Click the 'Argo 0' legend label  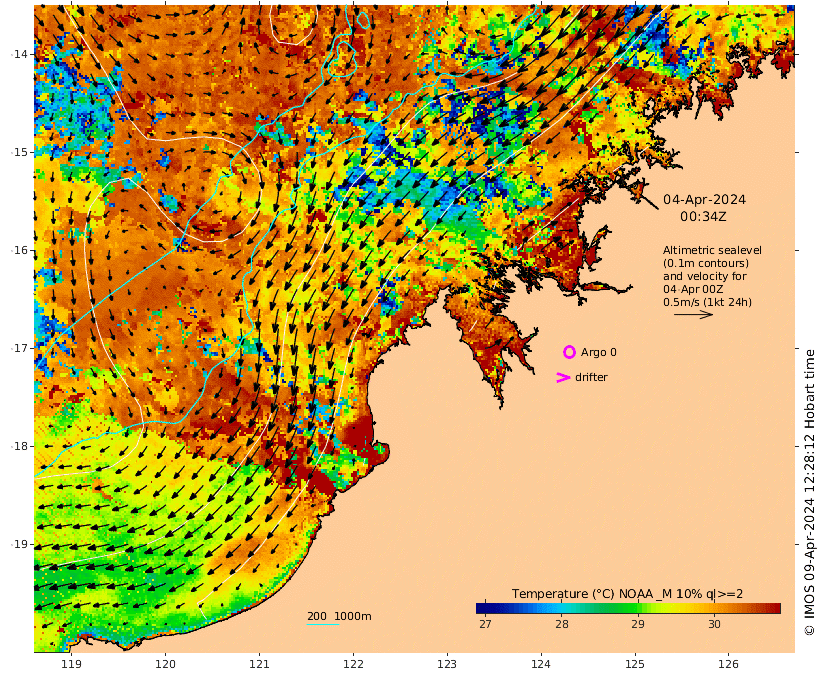pyautogui.click(x=598, y=353)
